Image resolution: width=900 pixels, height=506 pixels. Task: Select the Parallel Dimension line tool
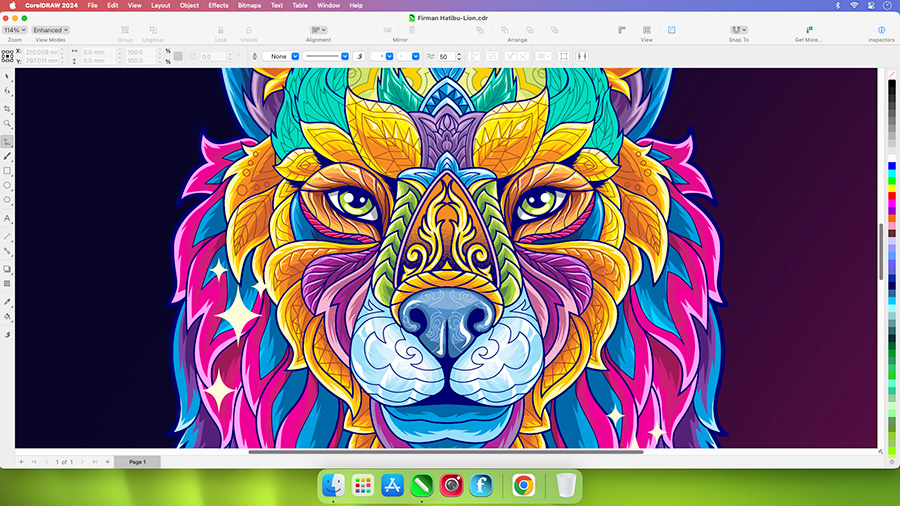click(x=7, y=236)
